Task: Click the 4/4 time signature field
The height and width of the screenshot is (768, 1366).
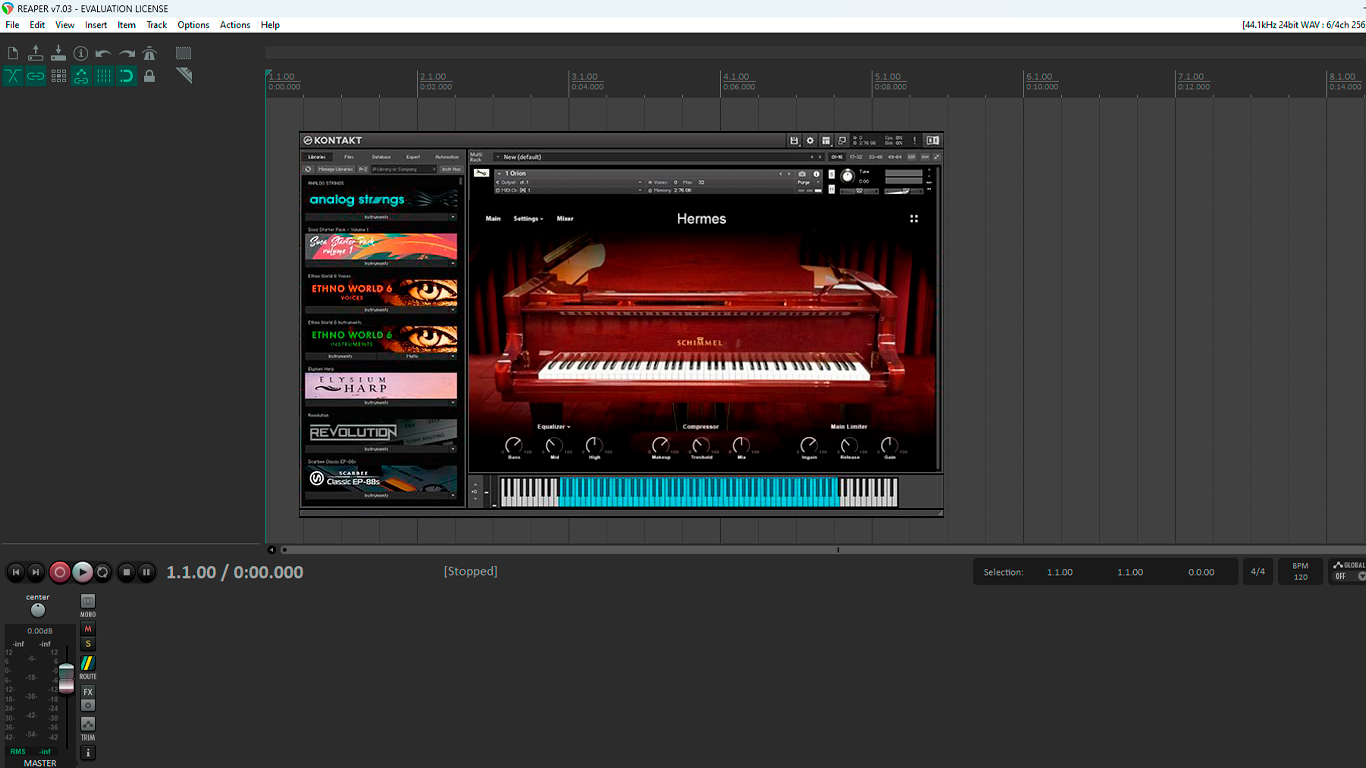Action: point(1258,572)
